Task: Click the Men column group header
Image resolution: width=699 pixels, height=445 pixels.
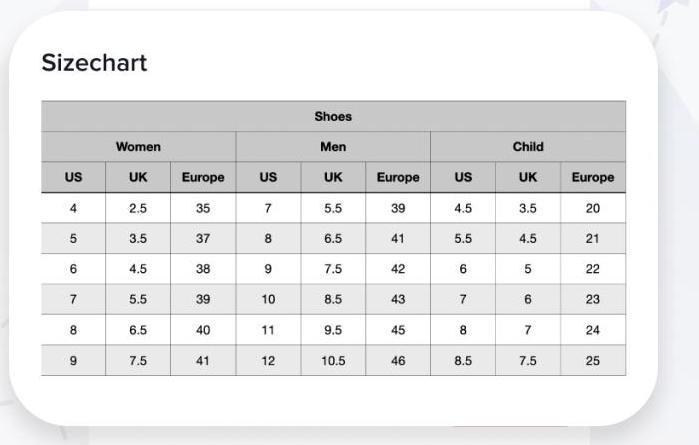Action: pos(333,147)
